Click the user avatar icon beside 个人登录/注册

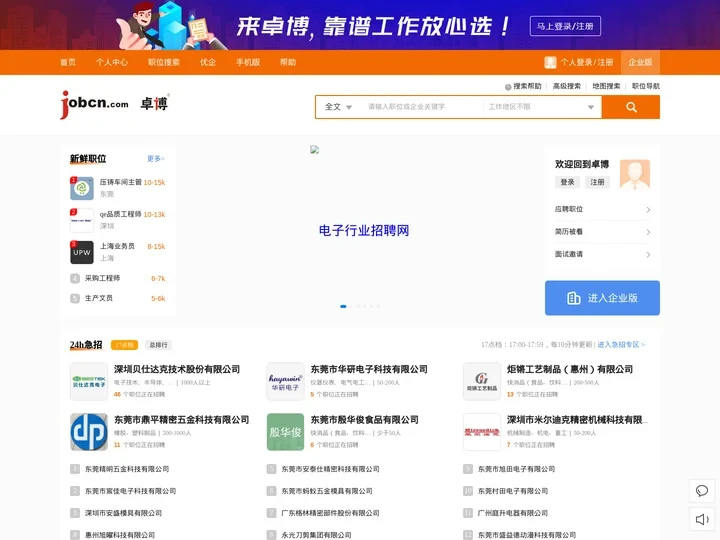550,62
